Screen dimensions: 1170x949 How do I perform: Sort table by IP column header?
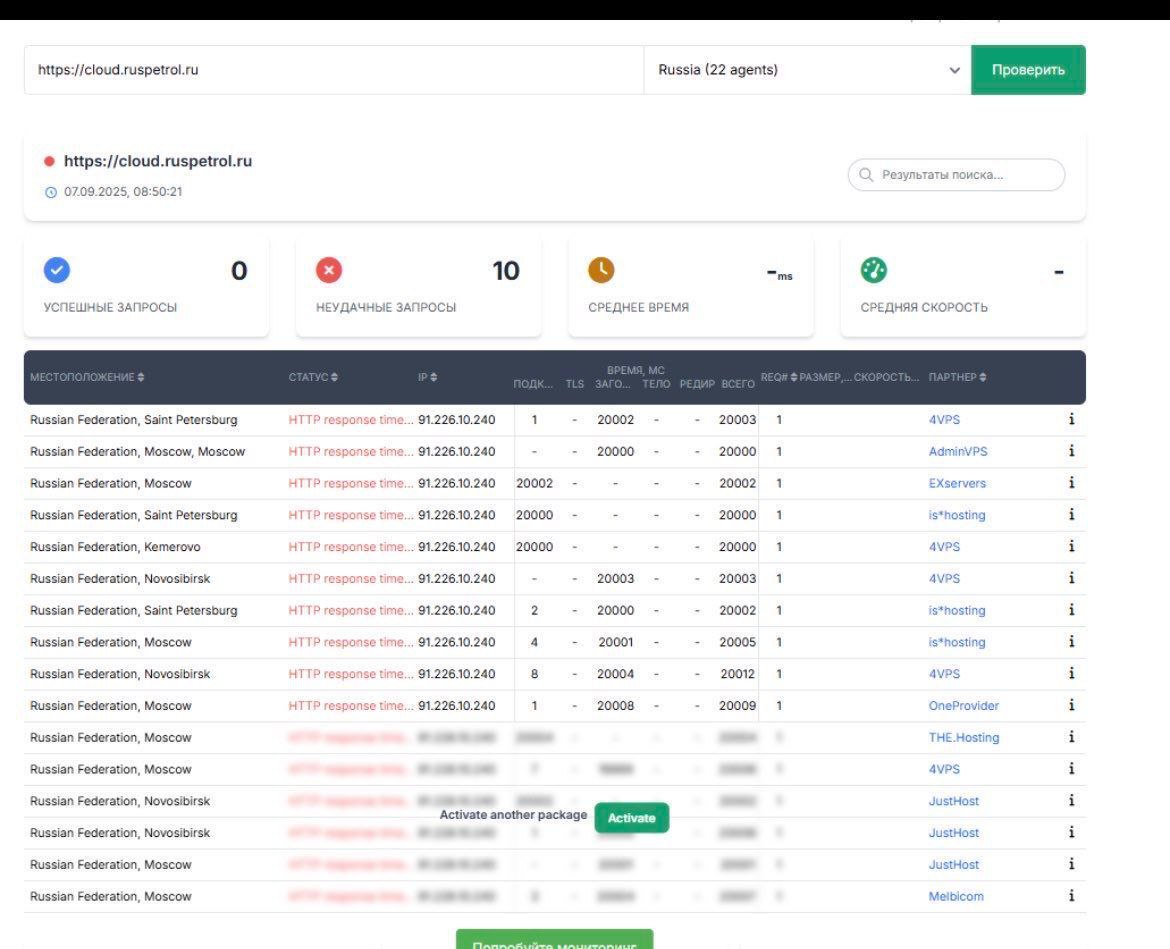pos(428,377)
